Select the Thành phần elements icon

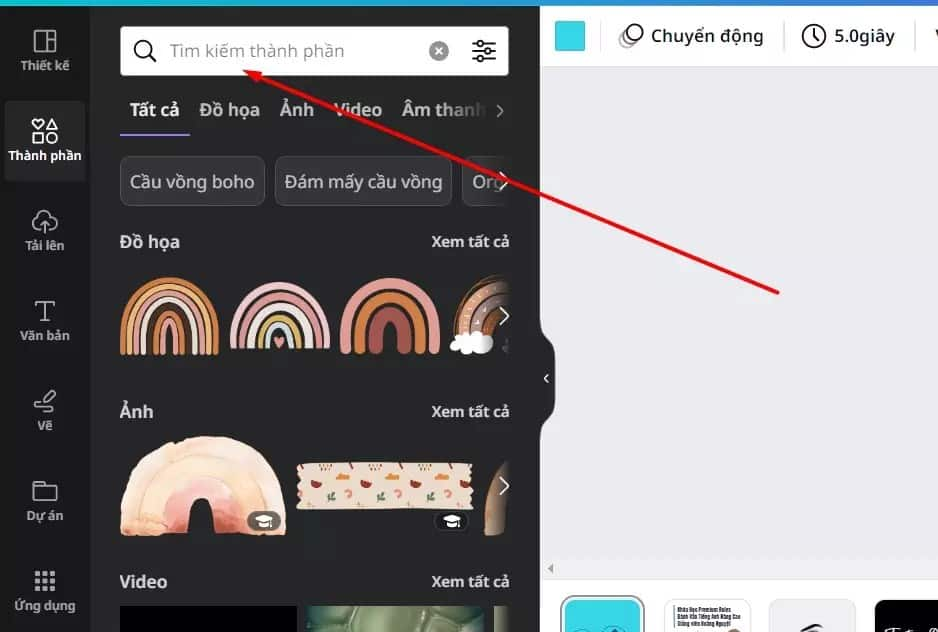pos(44,140)
